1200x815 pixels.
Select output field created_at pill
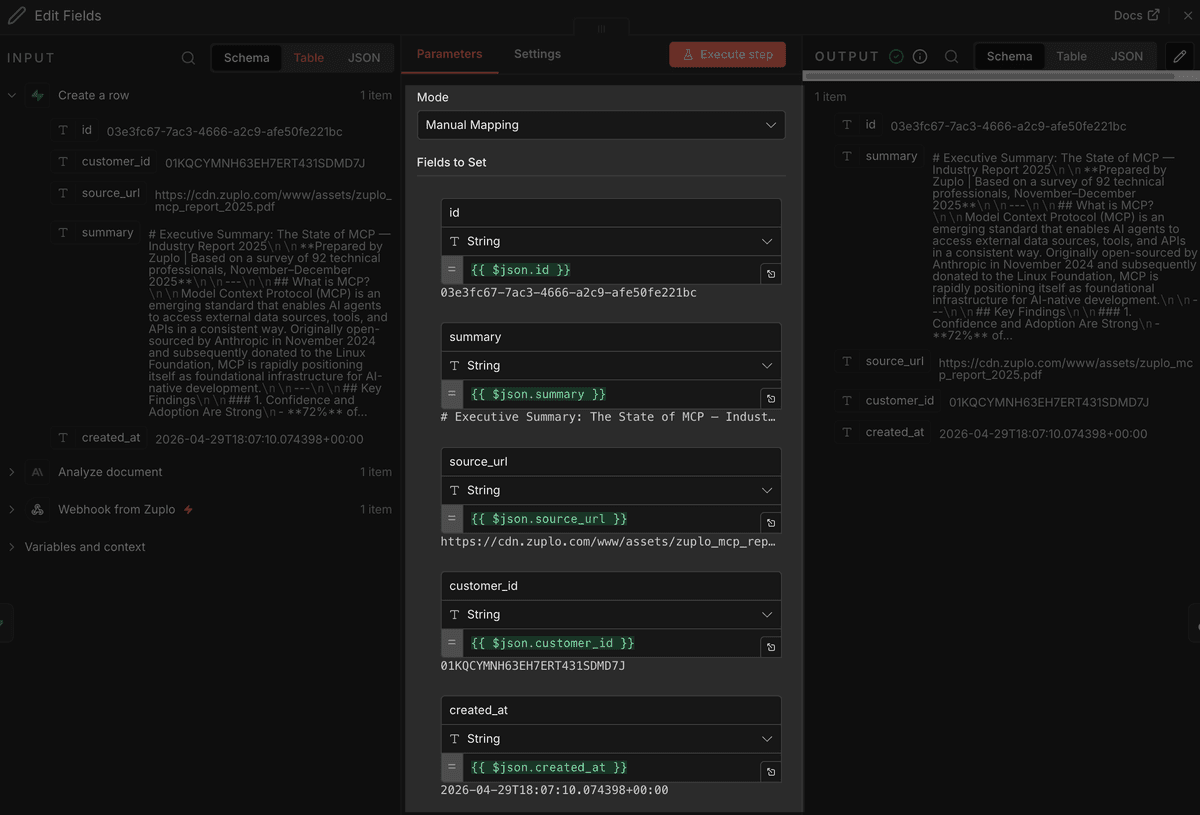884,433
